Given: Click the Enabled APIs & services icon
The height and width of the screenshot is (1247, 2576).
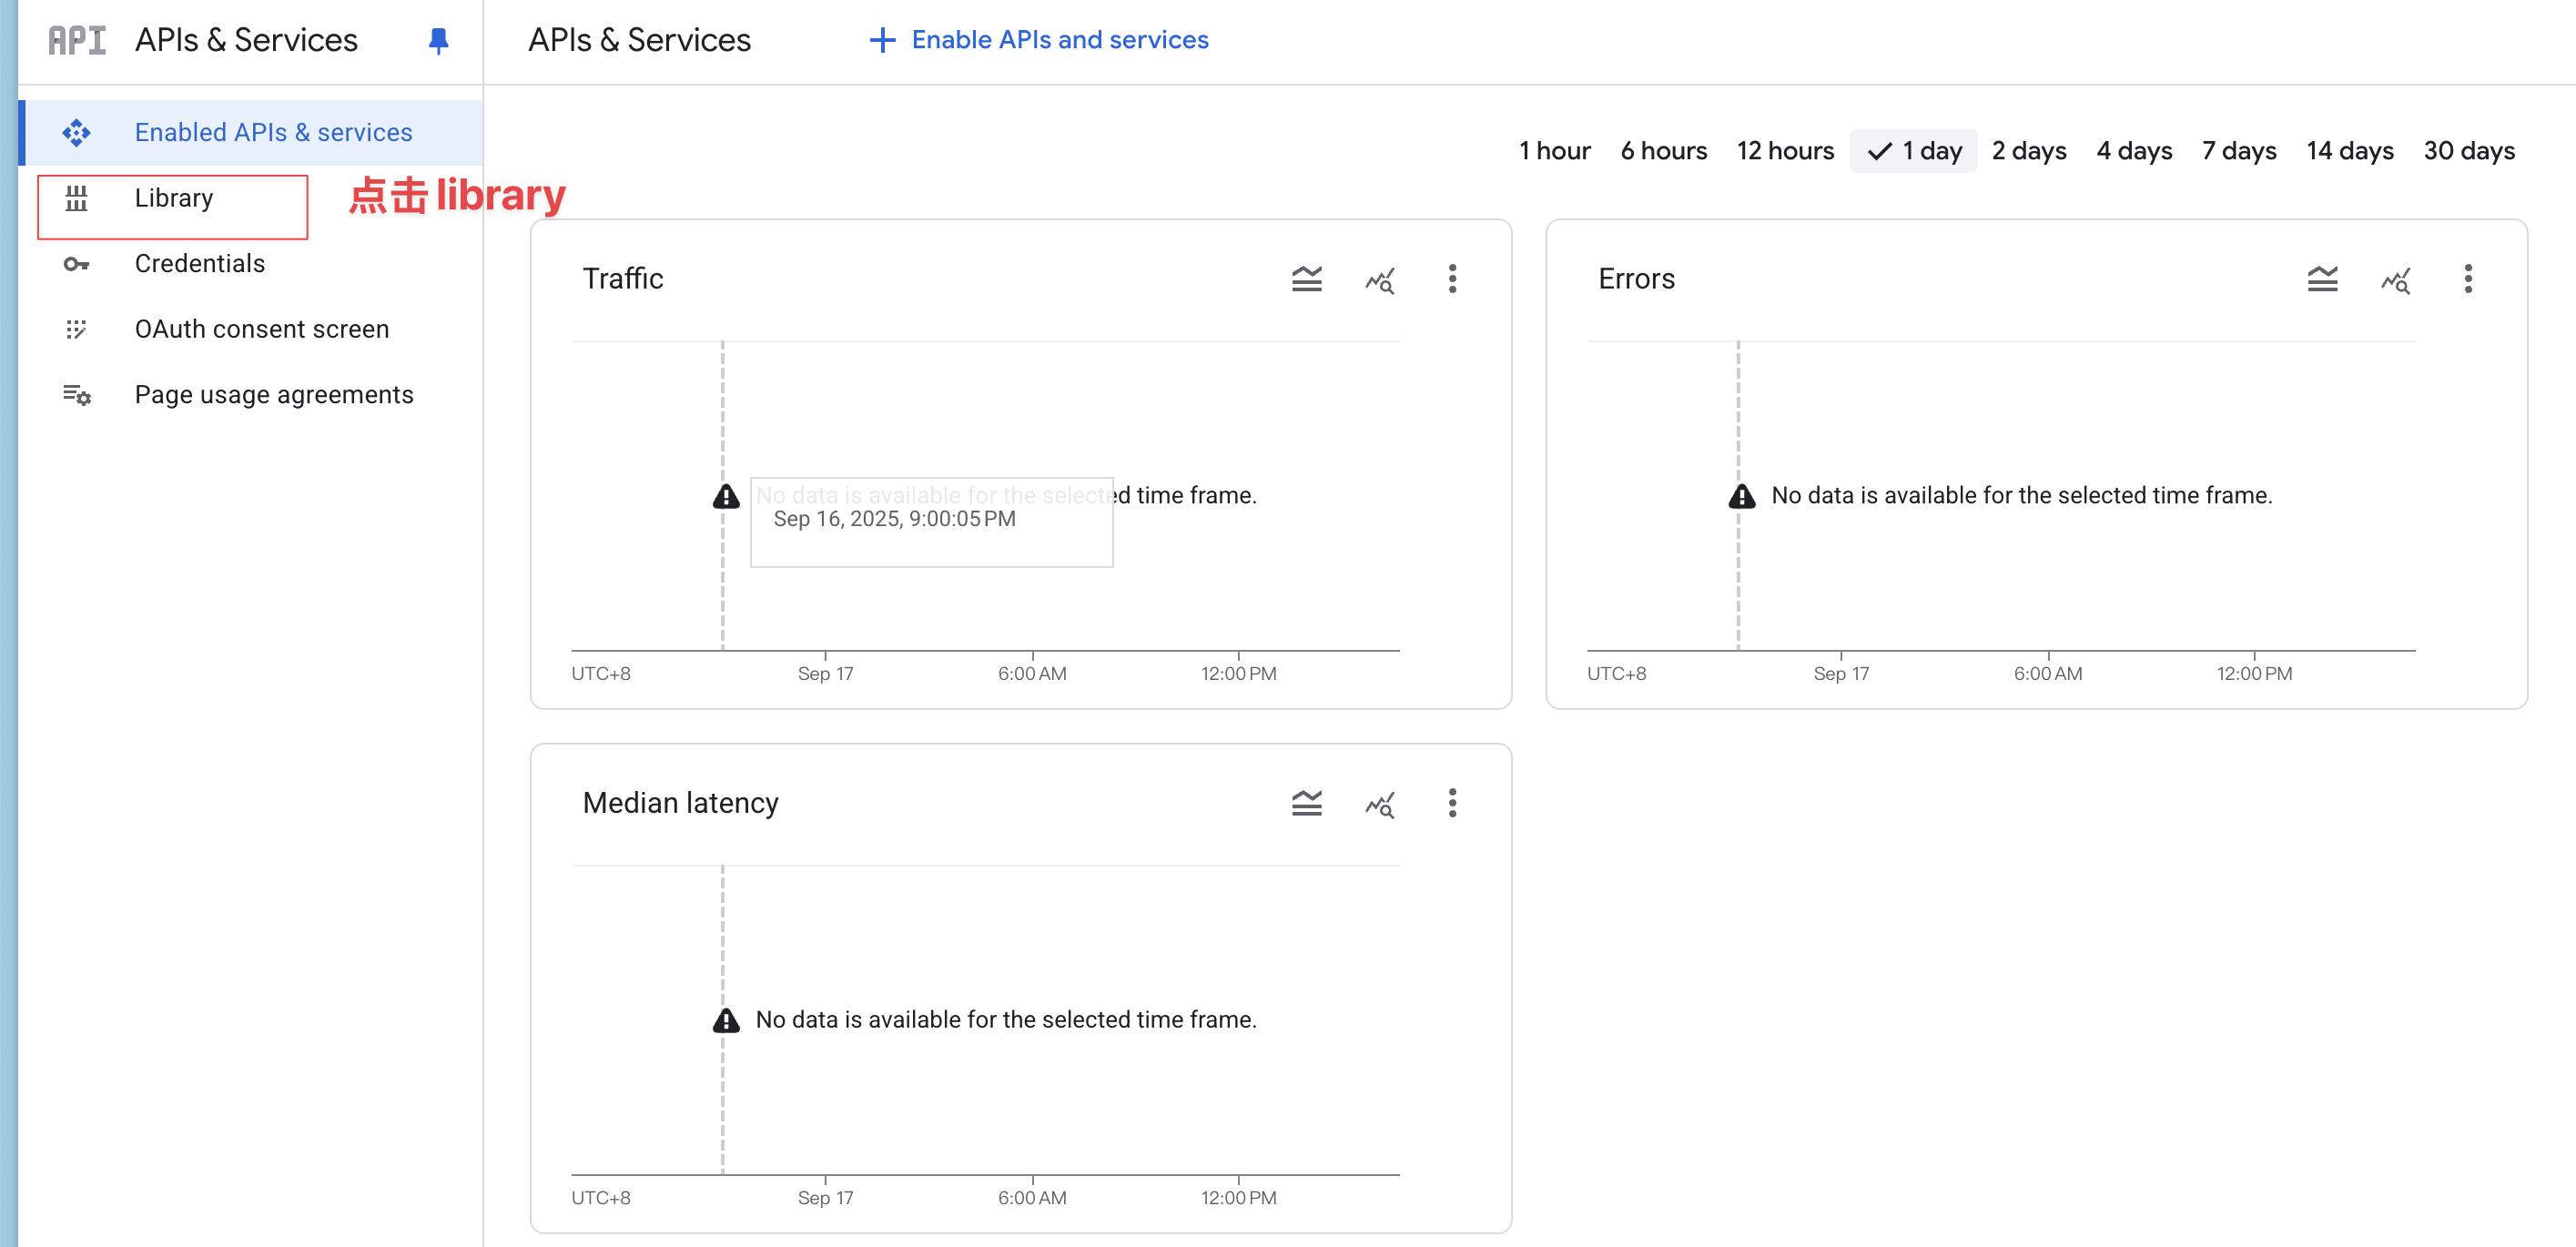Looking at the screenshot, I should [76, 132].
